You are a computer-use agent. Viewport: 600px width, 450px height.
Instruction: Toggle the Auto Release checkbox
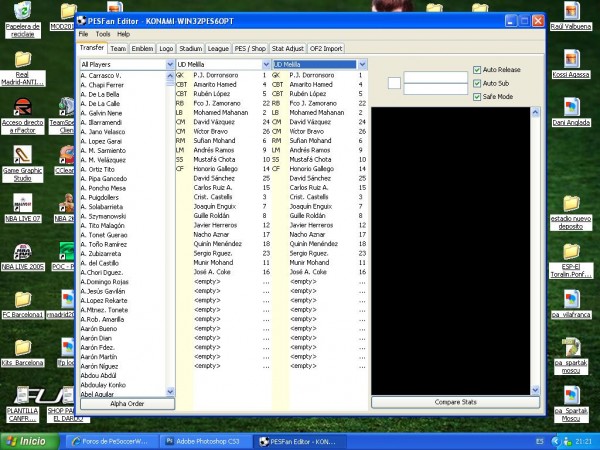click(477, 70)
